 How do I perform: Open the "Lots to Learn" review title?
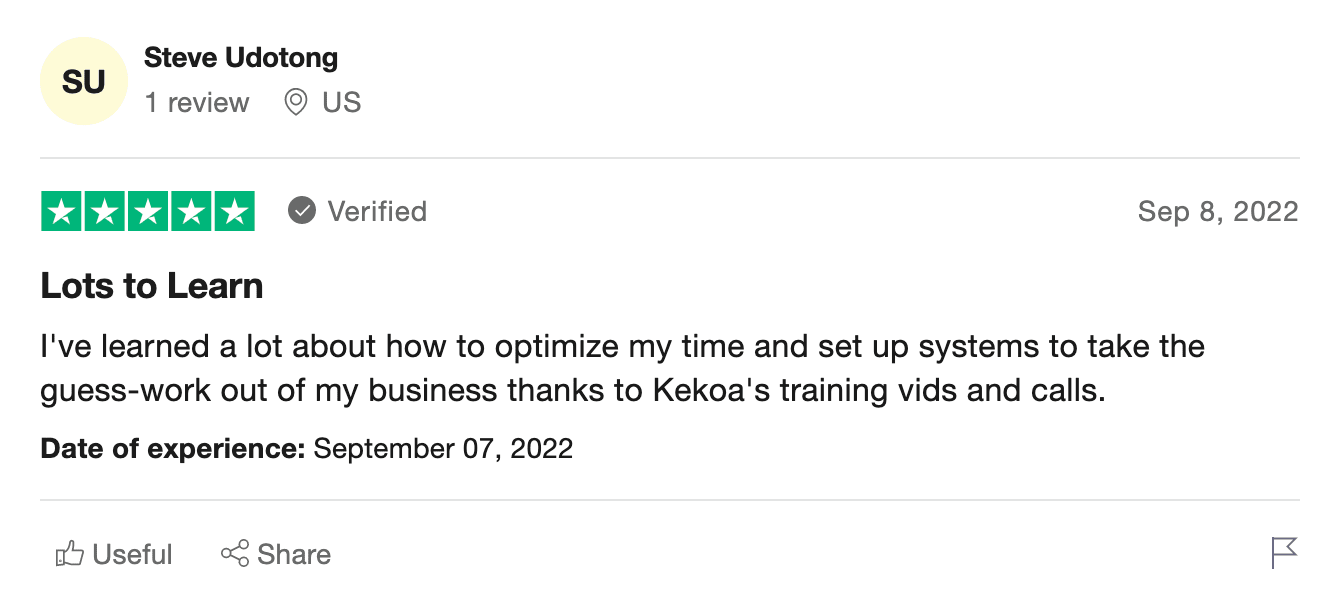click(x=152, y=286)
